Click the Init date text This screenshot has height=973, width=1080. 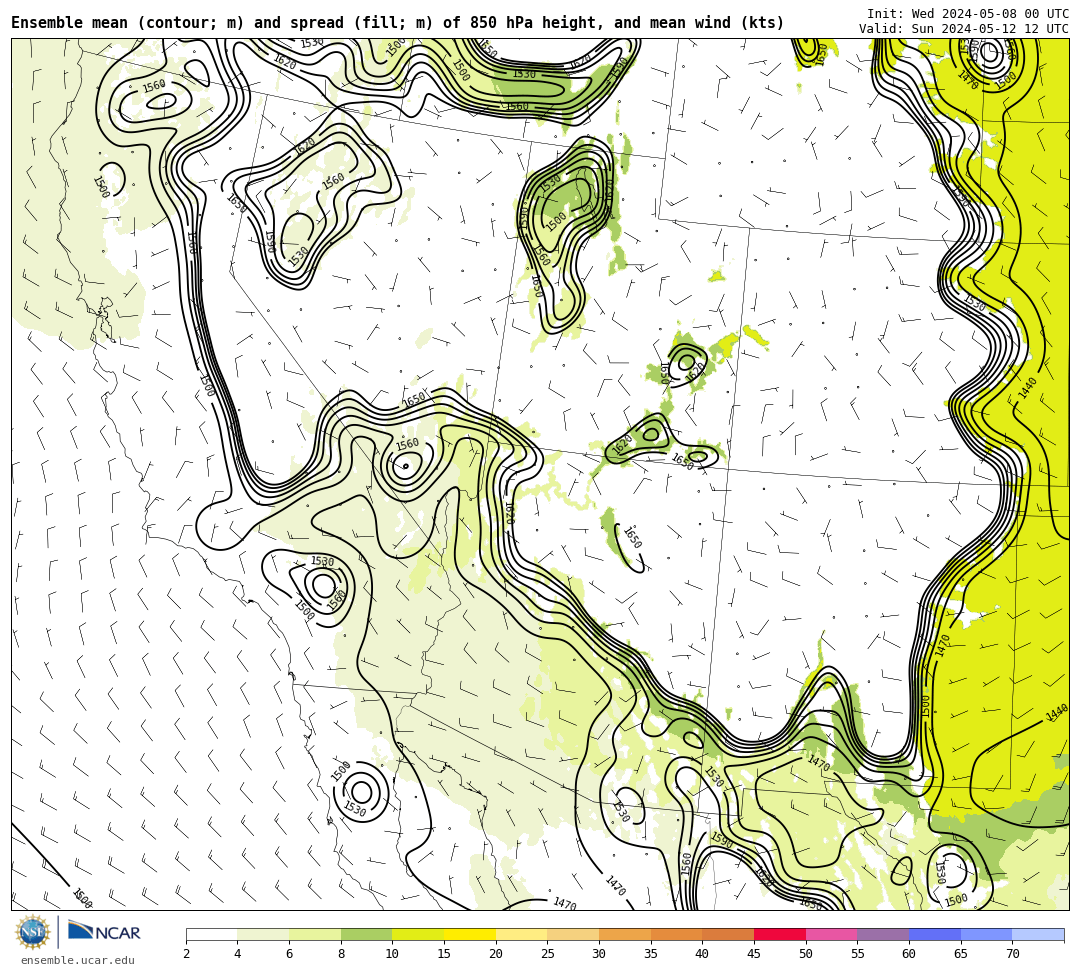coord(968,14)
